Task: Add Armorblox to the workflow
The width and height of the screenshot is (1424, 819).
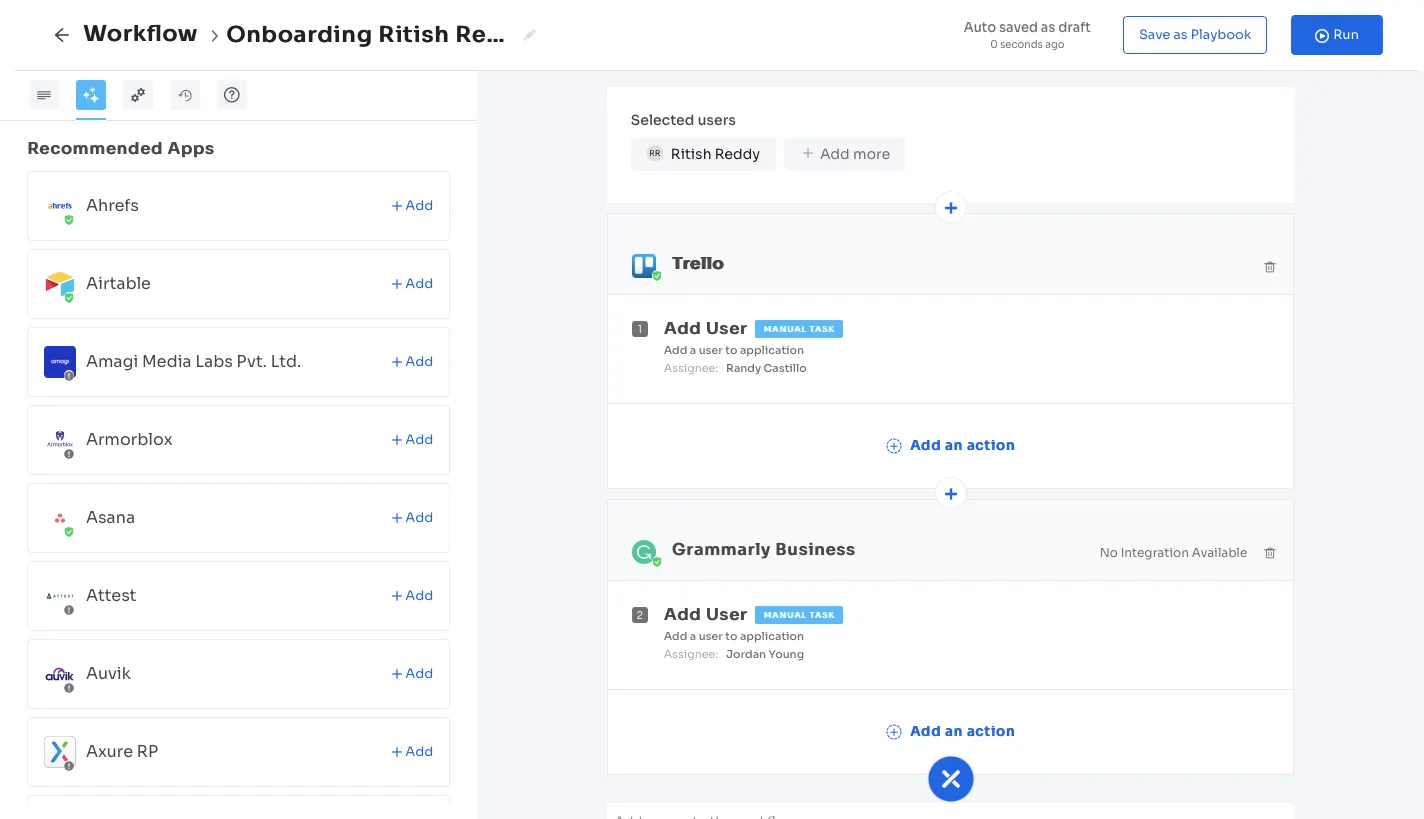Action: coord(412,439)
